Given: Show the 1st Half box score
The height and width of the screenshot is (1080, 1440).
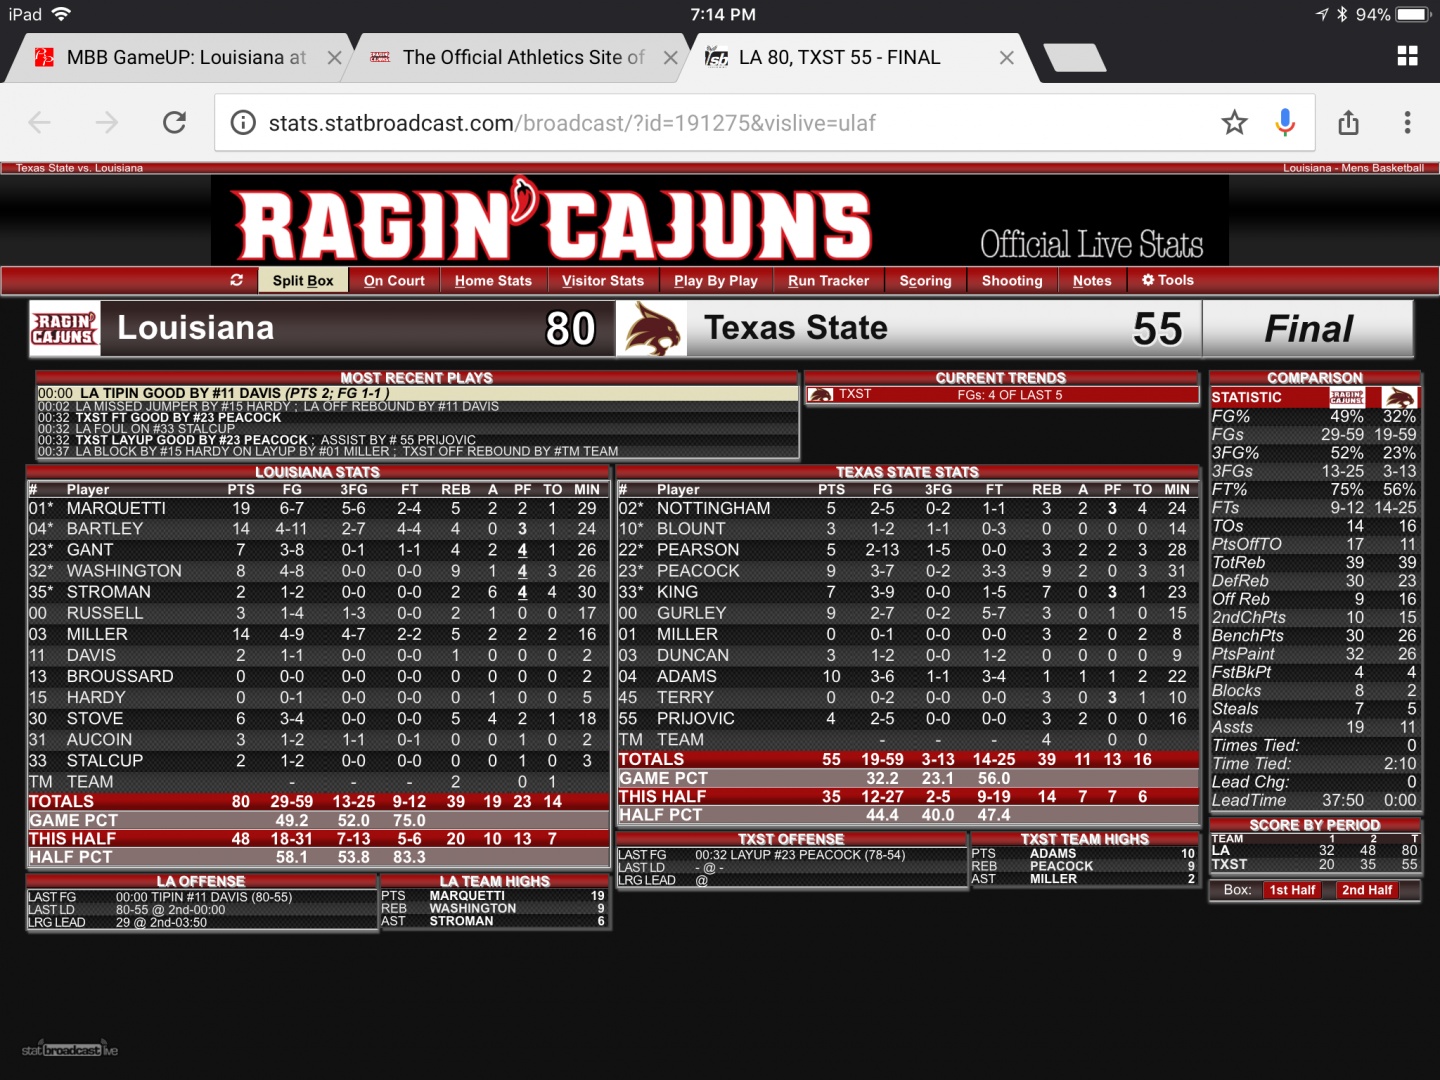Looking at the screenshot, I should click(x=1292, y=890).
